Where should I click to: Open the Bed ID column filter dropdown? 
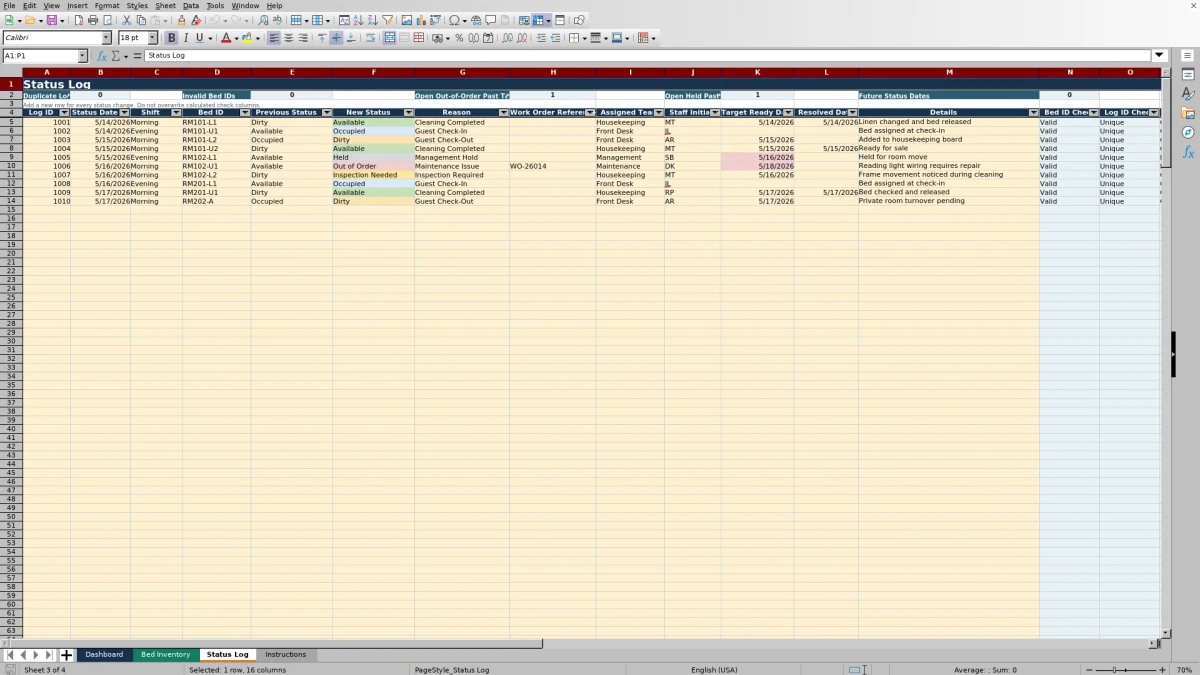click(245, 113)
